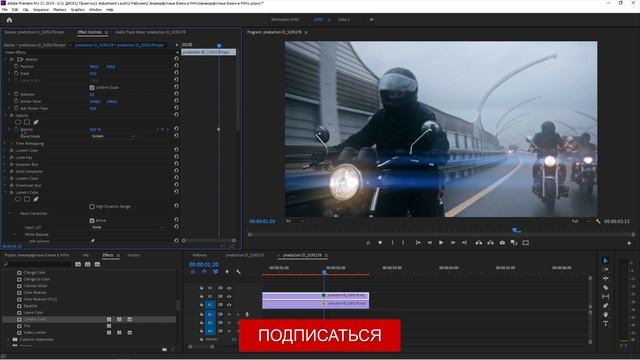Image resolution: width=640 pixels, height=360 pixels.
Task: Select the Slip tool
Action: tap(606, 296)
